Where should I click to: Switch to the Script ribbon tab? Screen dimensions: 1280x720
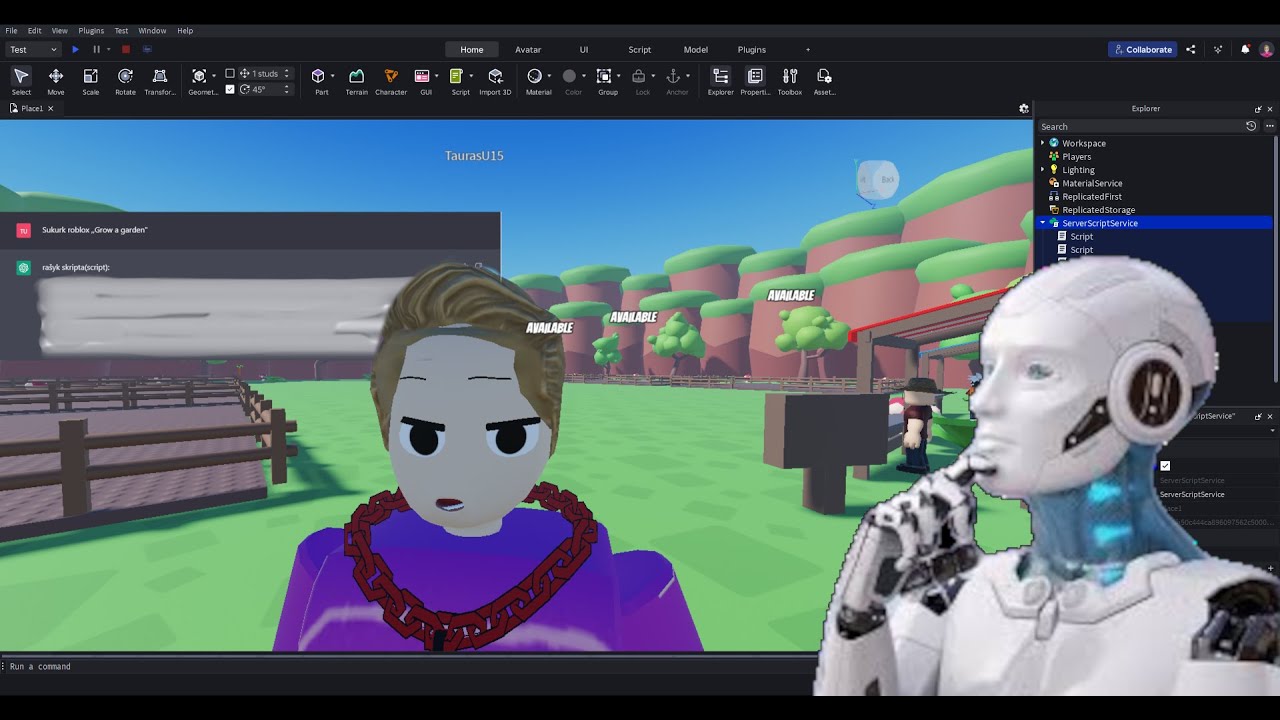click(640, 49)
